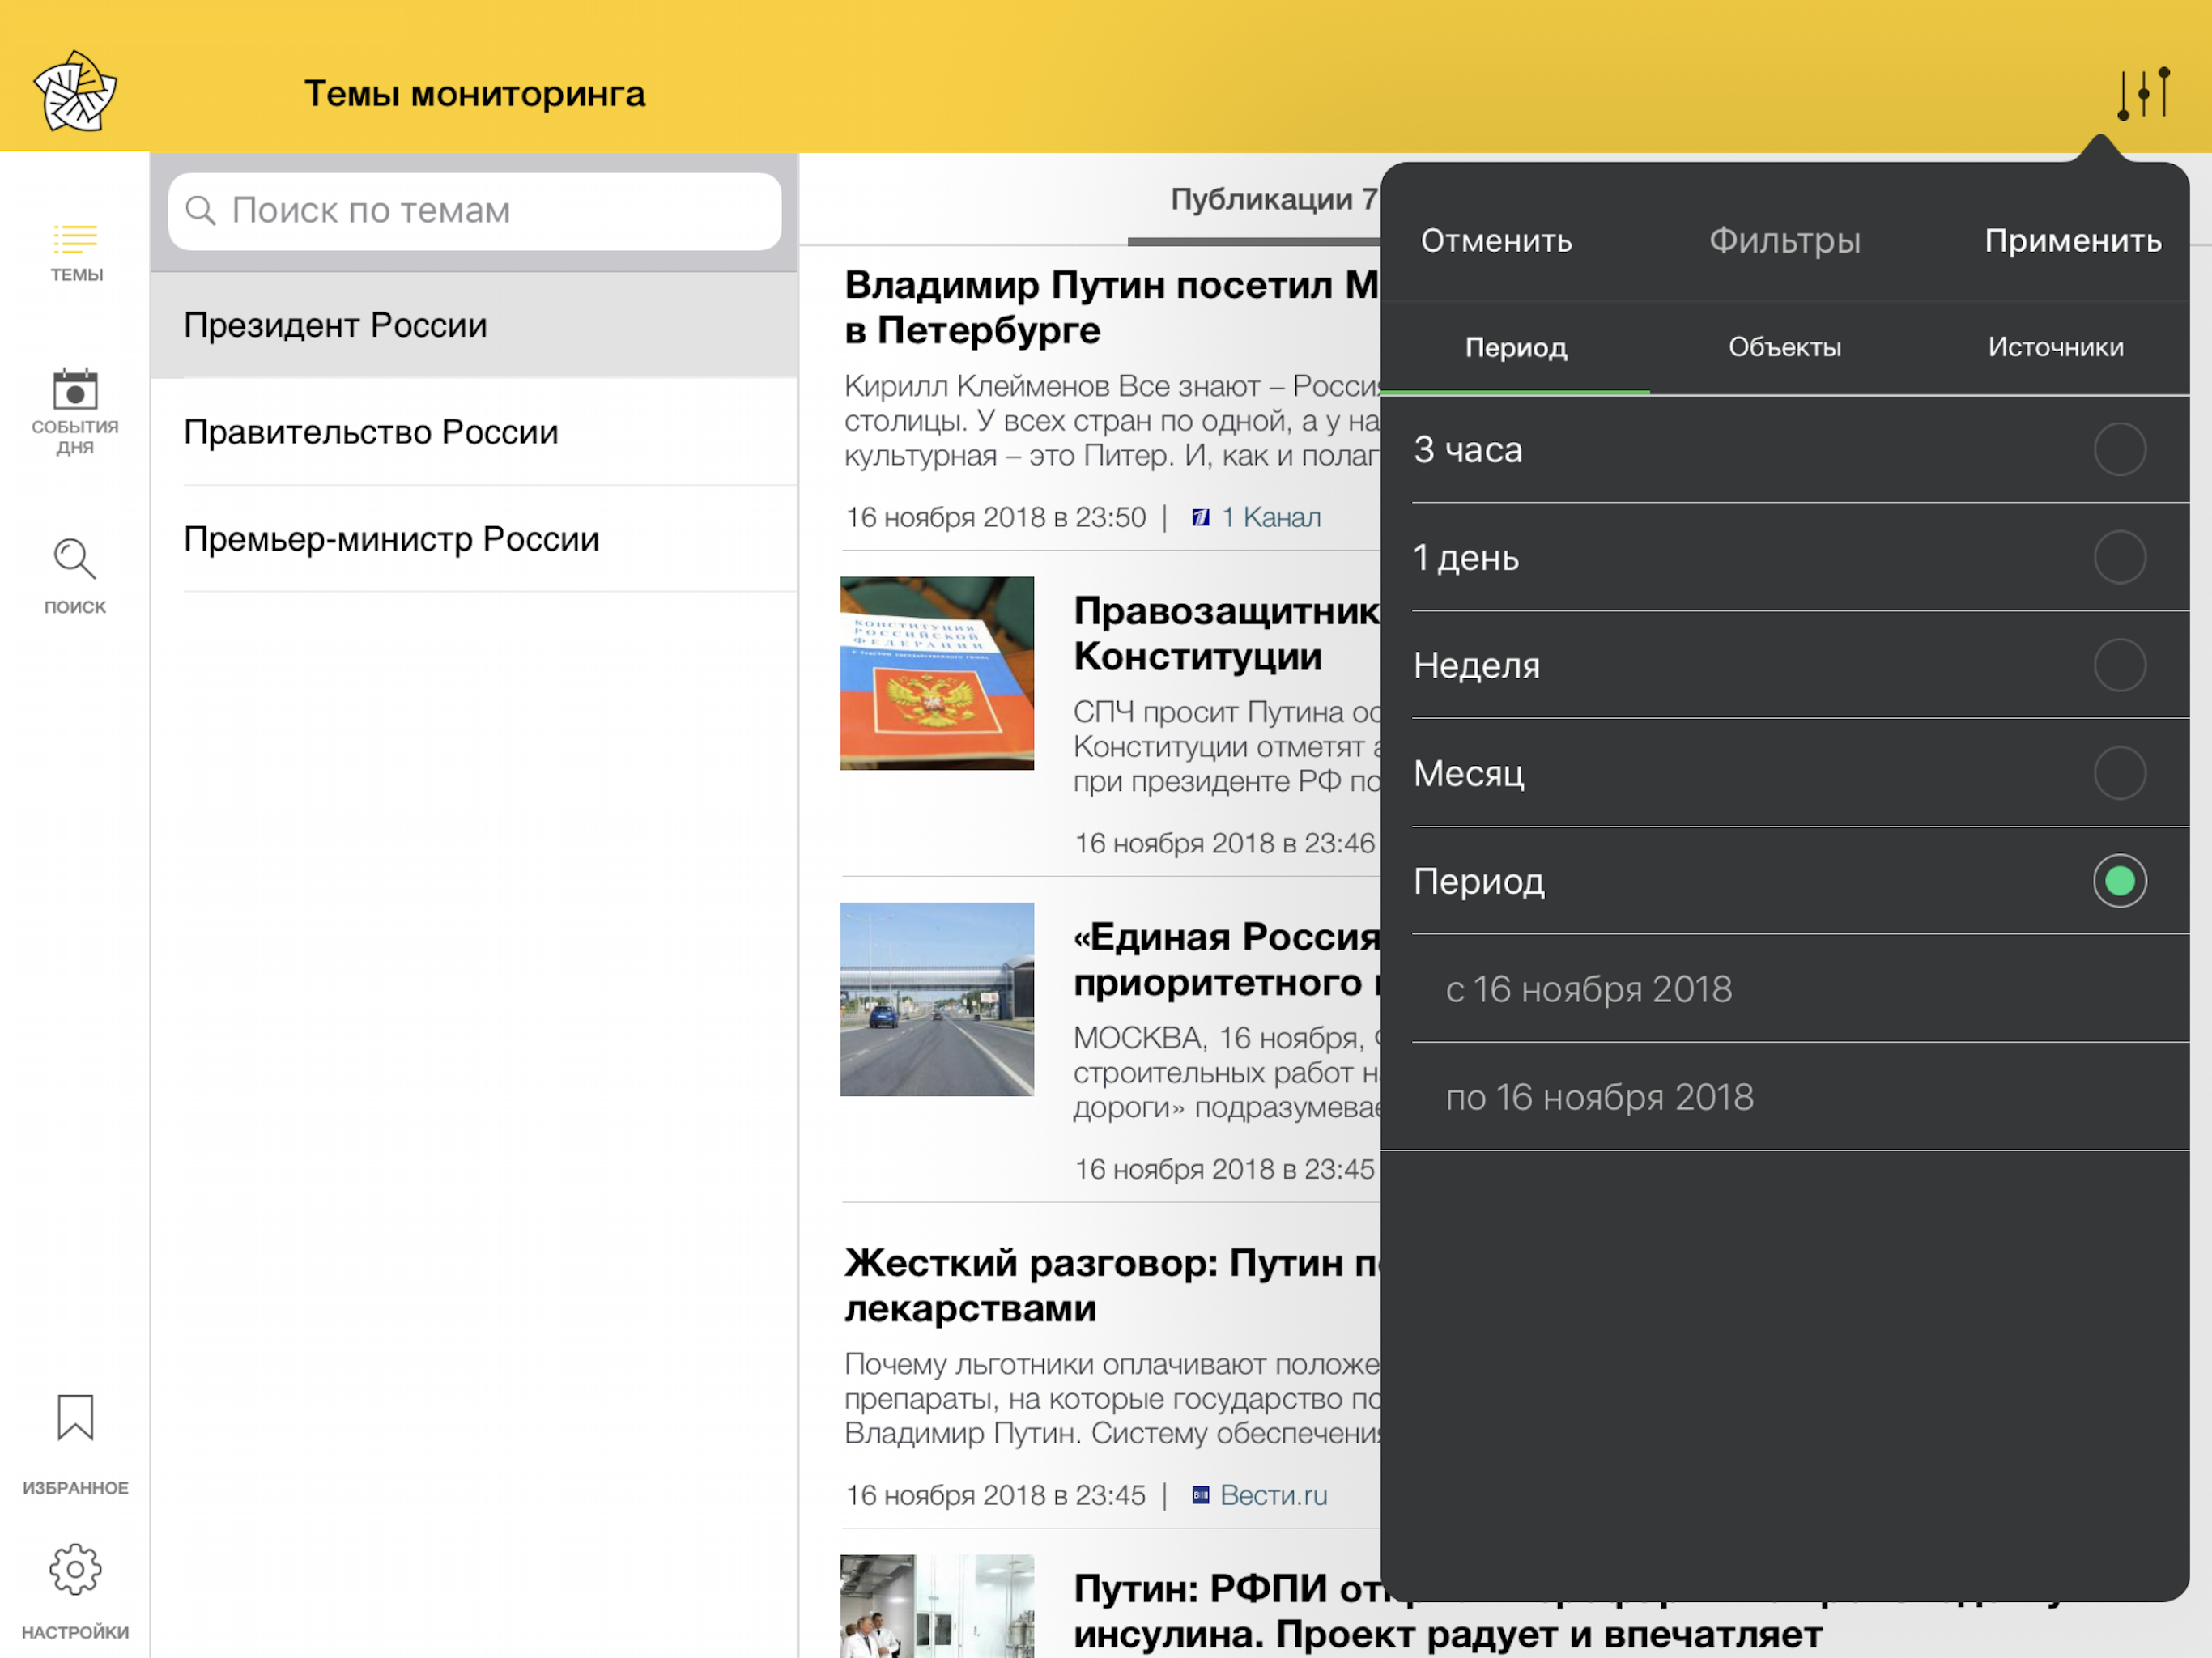Image resolution: width=2212 pixels, height=1658 pixels.
Task: Open article «Единая Россия»
Action: [1227, 960]
